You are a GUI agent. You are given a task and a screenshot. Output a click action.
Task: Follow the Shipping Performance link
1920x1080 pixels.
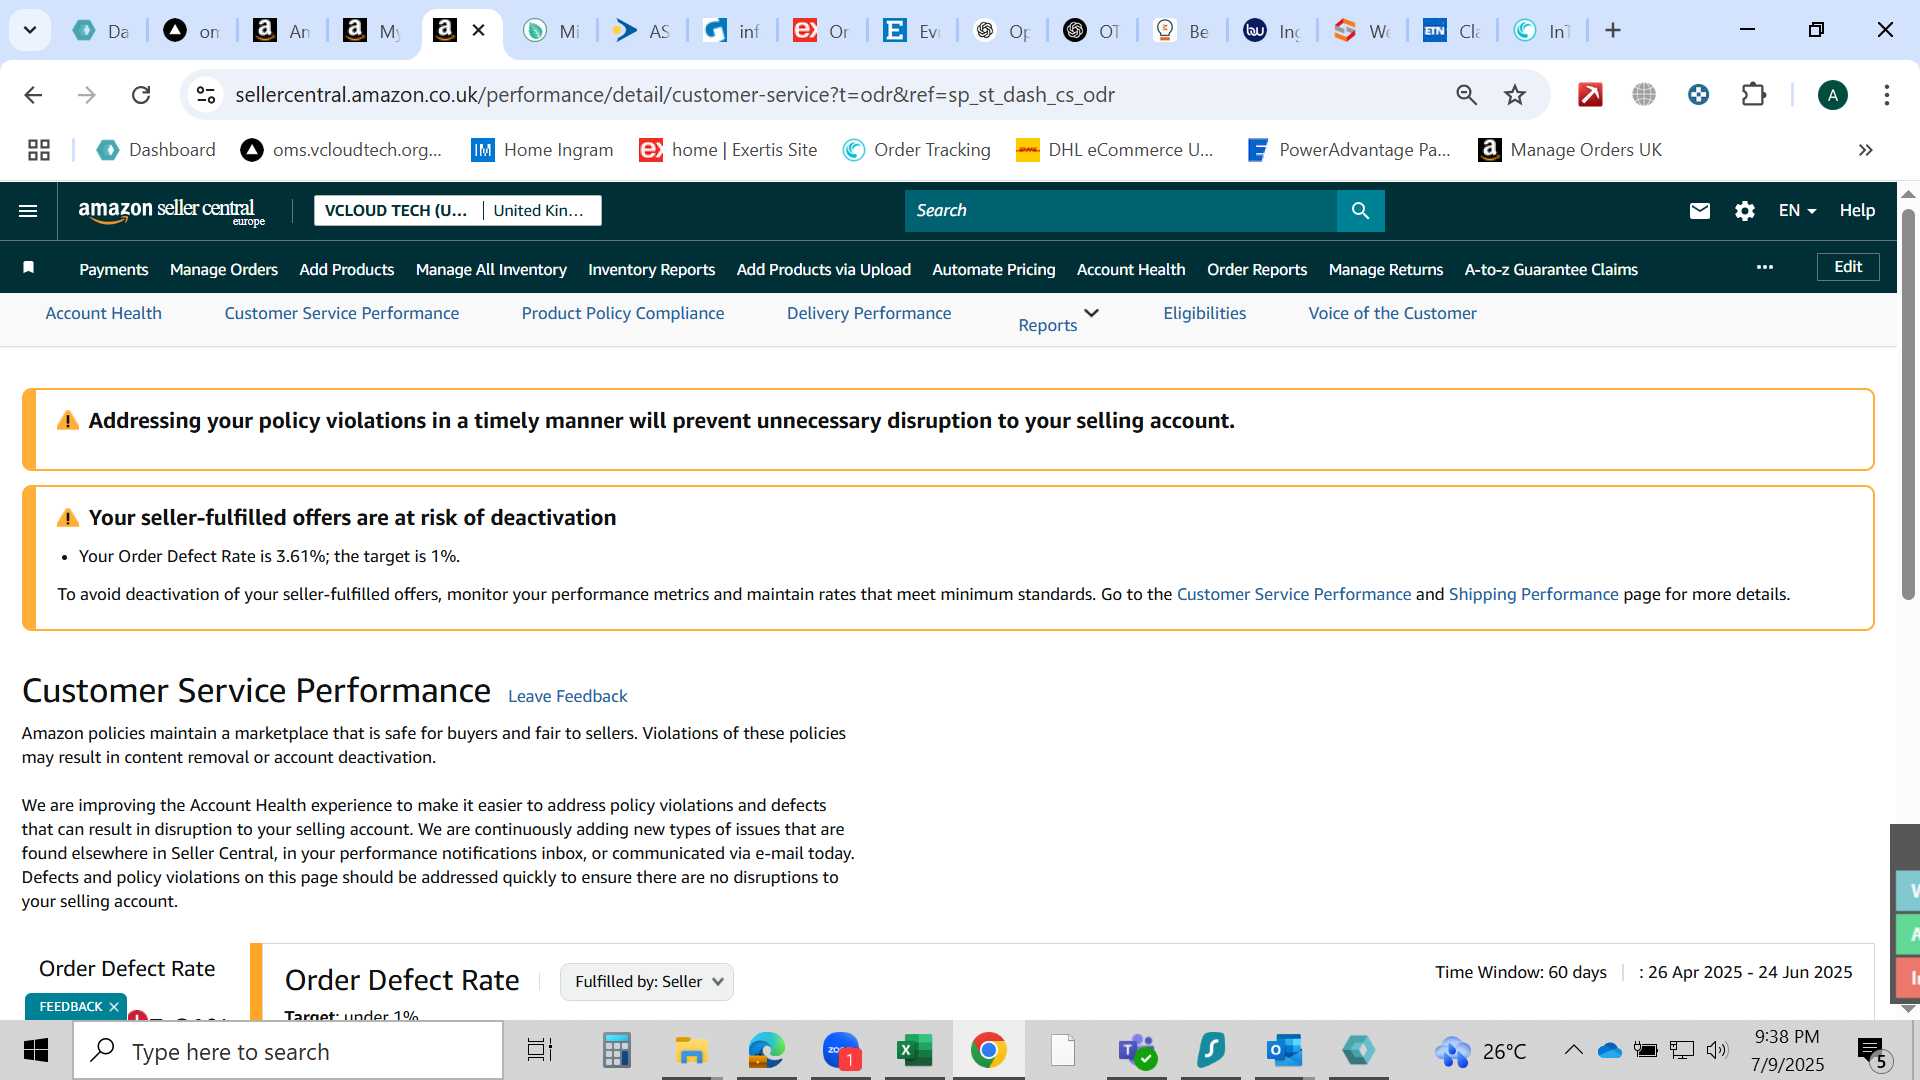click(1533, 594)
